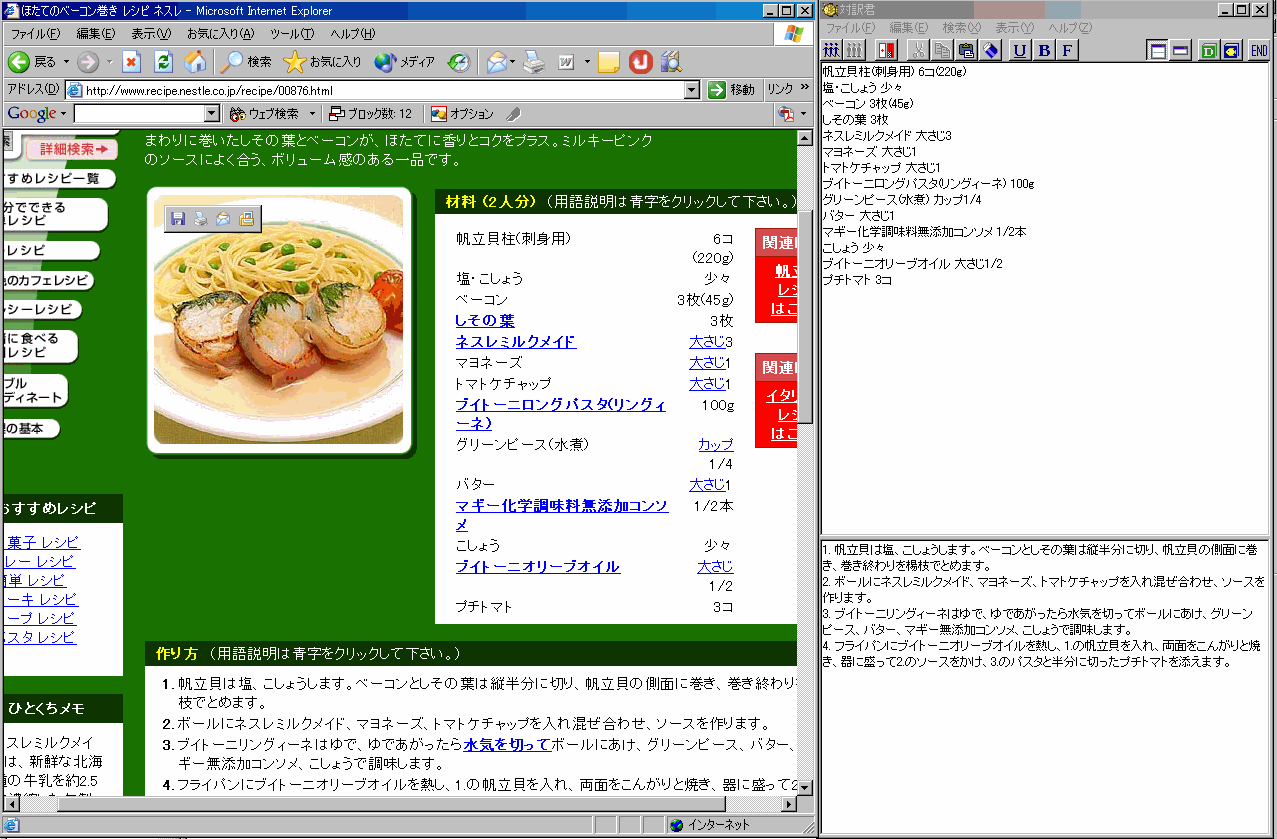Click the blue people group icon in 対訳君

coord(833,50)
